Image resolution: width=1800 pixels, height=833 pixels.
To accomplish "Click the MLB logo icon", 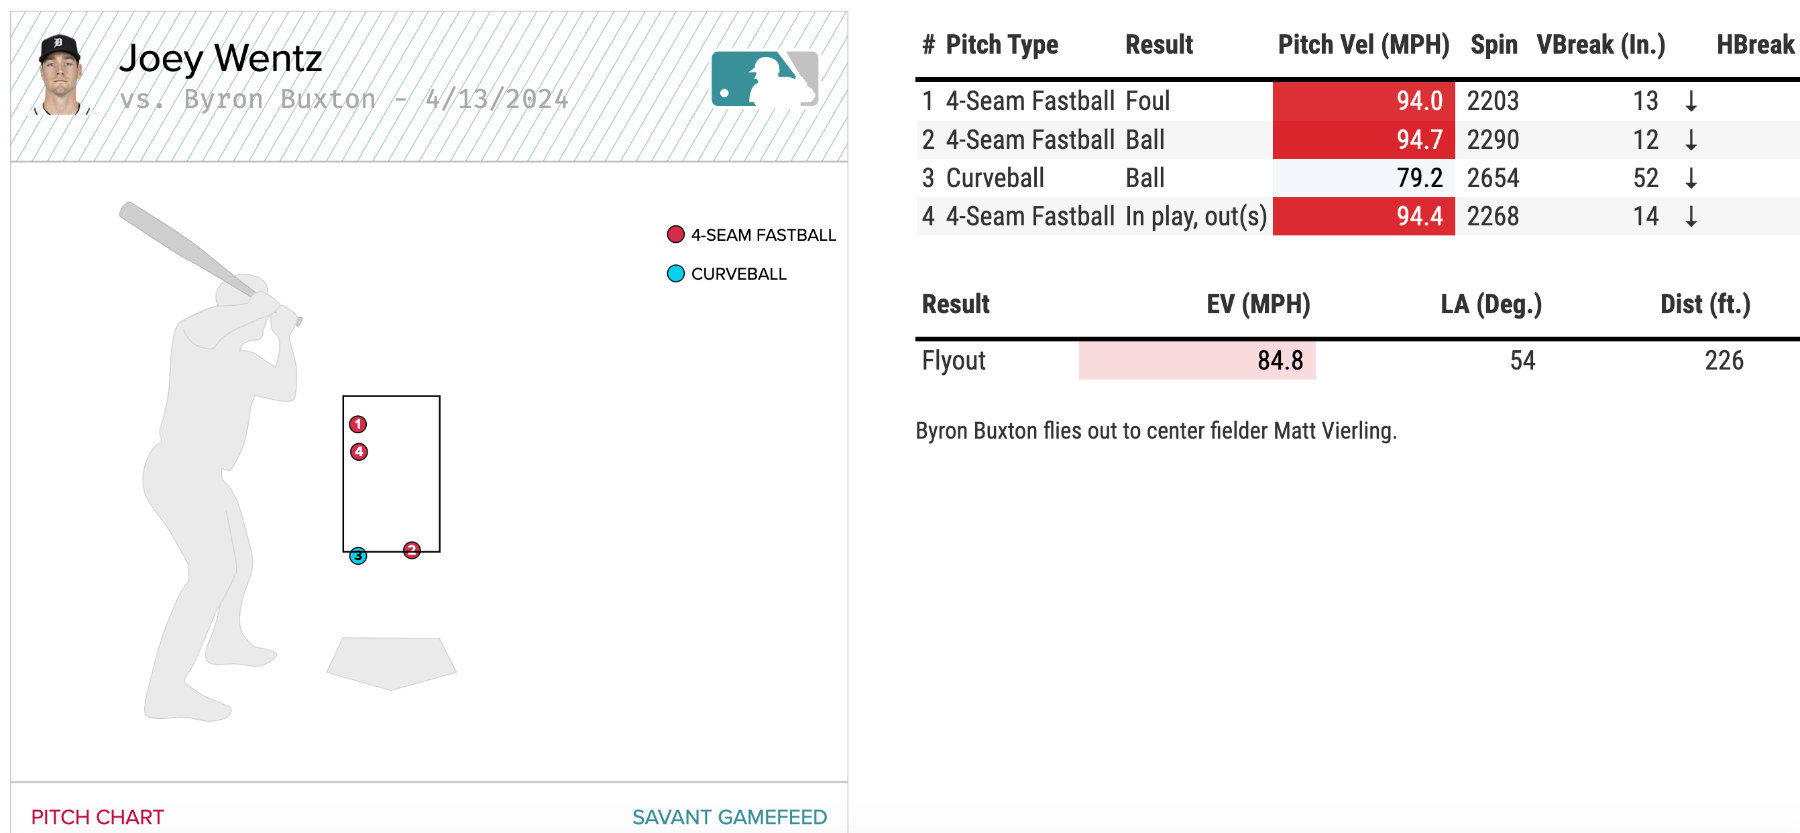I will coord(764,79).
